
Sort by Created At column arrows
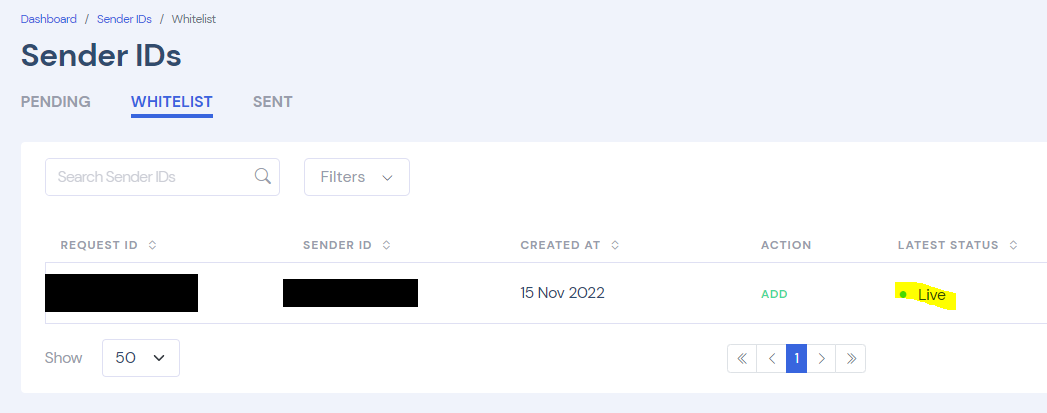click(x=615, y=245)
